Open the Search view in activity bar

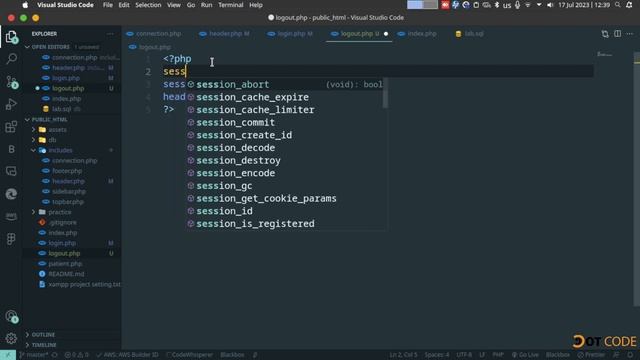(x=11, y=59)
